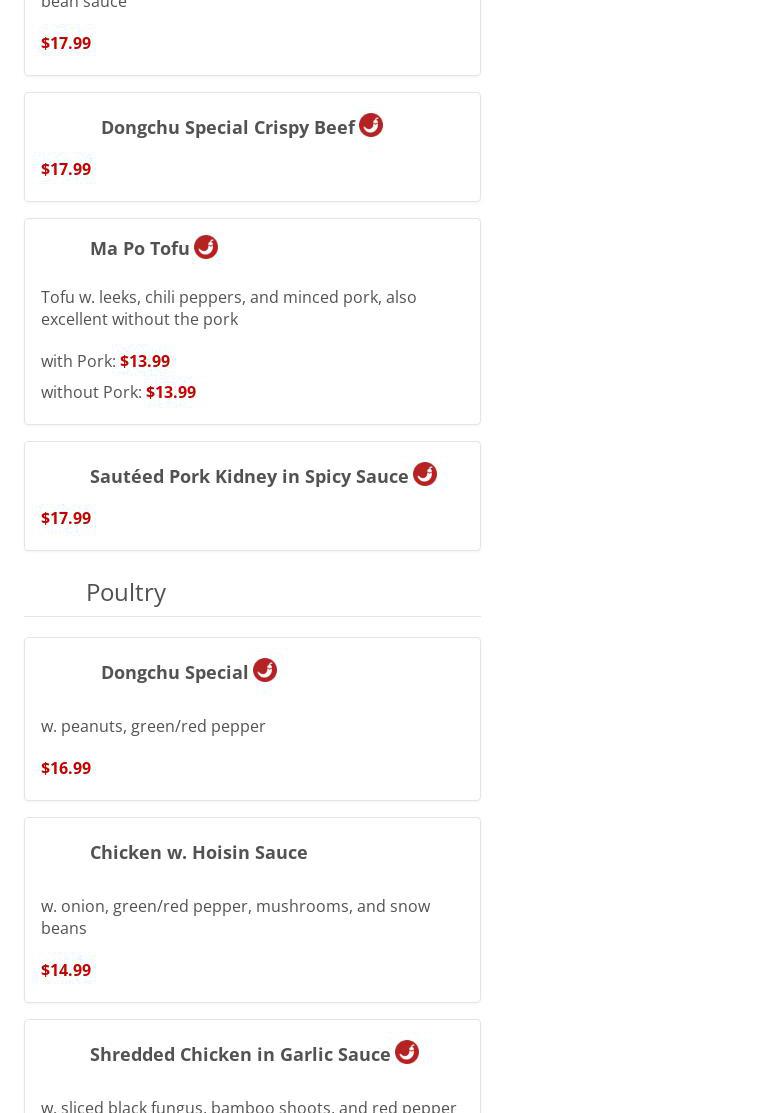Click the spicy chili icon beside Dongchu Special Crispy Beef
Image resolution: width=770 pixels, height=1113 pixels.
(x=371, y=125)
